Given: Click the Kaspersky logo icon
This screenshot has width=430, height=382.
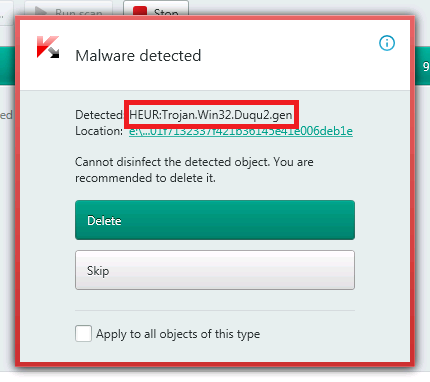Looking at the screenshot, I should tap(48, 47).
